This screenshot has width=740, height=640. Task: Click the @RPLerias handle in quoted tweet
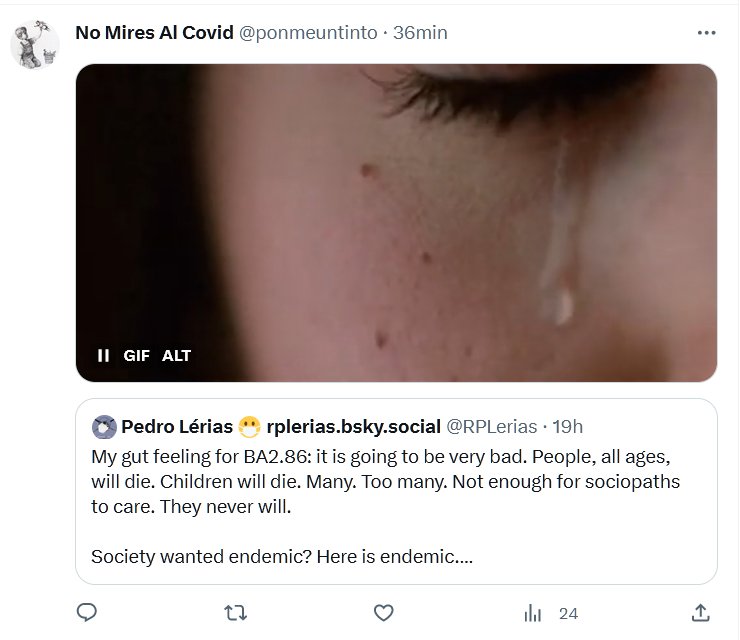[491, 427]
